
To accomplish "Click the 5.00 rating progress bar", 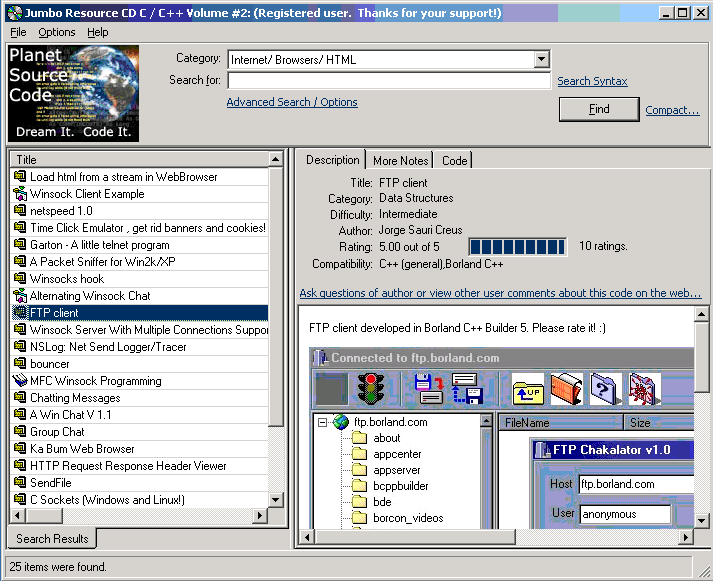I will 517,246.
